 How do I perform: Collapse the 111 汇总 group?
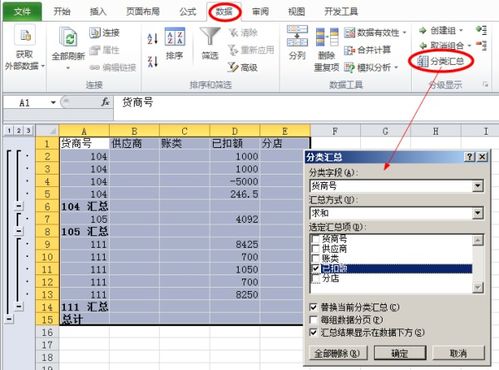pos(19,307)
